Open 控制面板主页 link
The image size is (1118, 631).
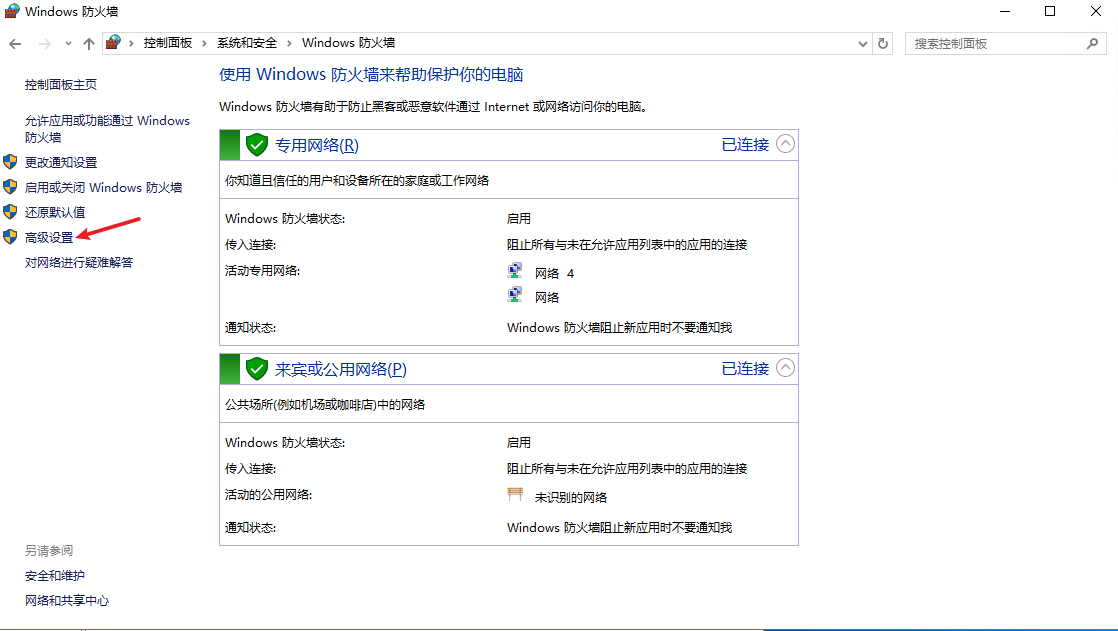point(61,84)
